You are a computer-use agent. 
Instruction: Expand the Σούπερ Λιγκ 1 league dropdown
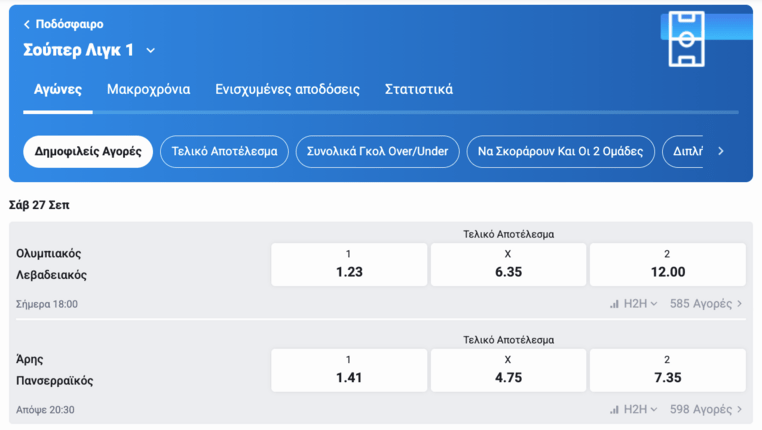pyautogui.click(x=151, y=50)
